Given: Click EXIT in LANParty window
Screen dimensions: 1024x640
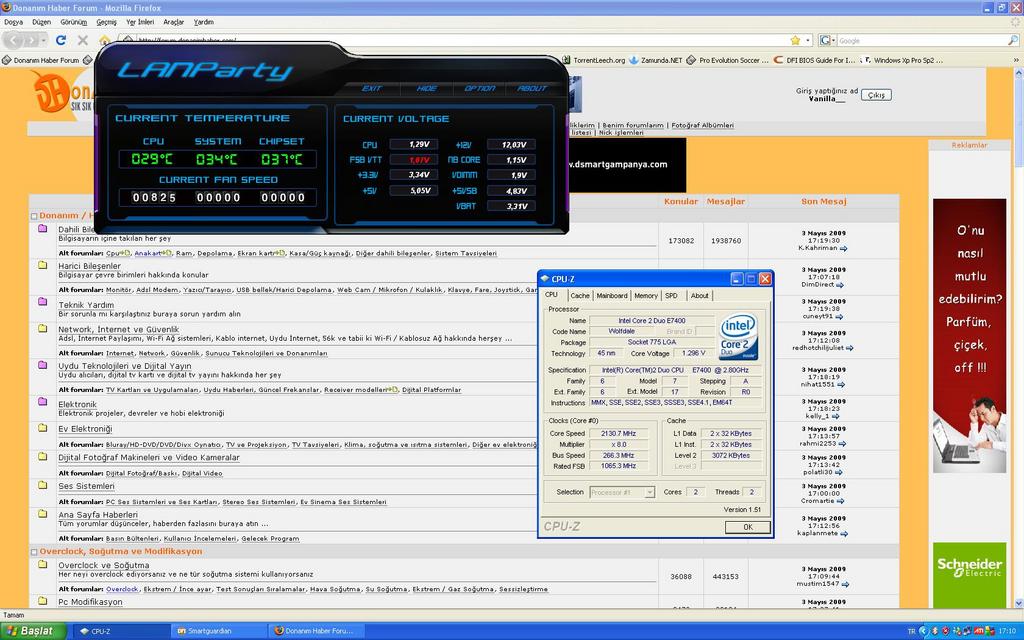Looking at the screenshot, I should pyautogui.click(x=372, y=88).
